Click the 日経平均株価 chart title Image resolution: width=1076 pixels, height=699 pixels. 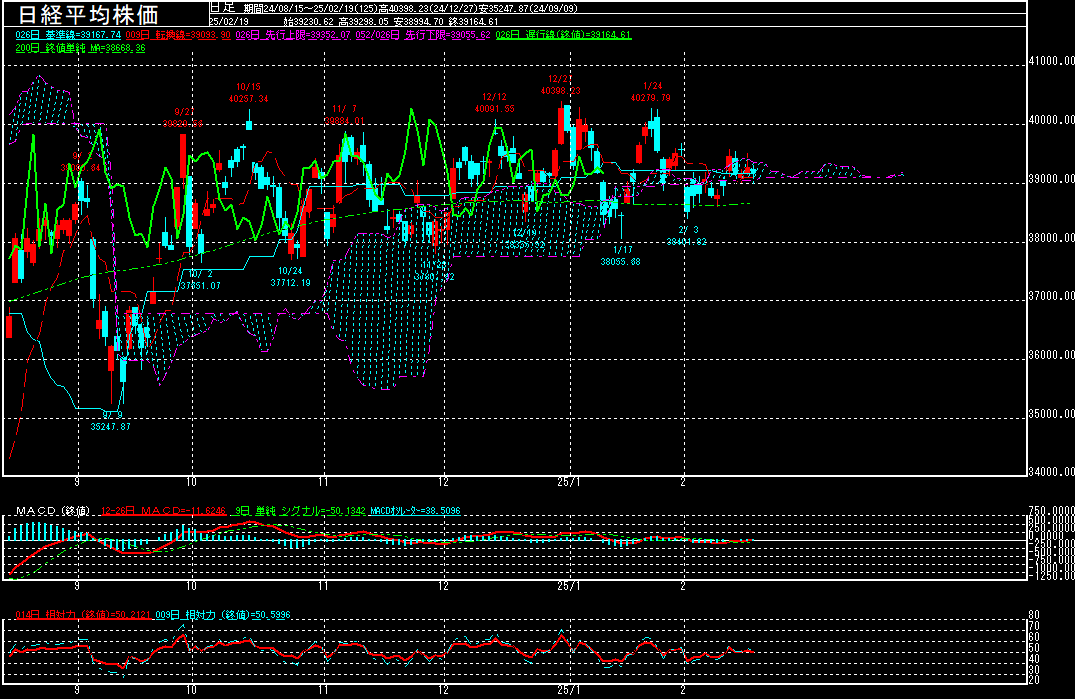[x=89, y=14]
